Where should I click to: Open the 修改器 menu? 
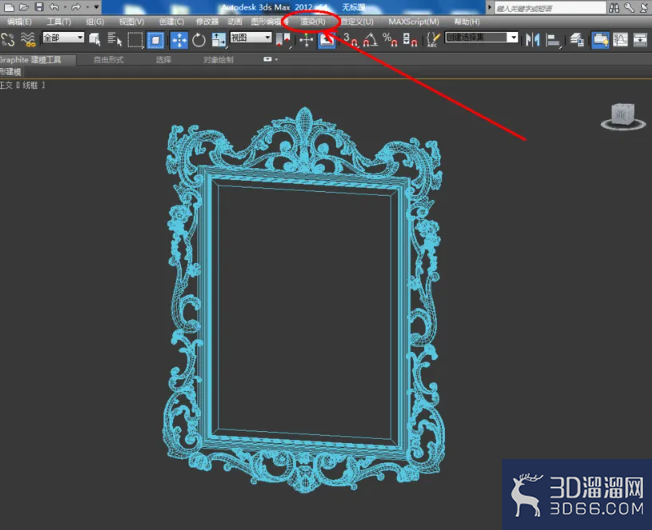(207, 22)
